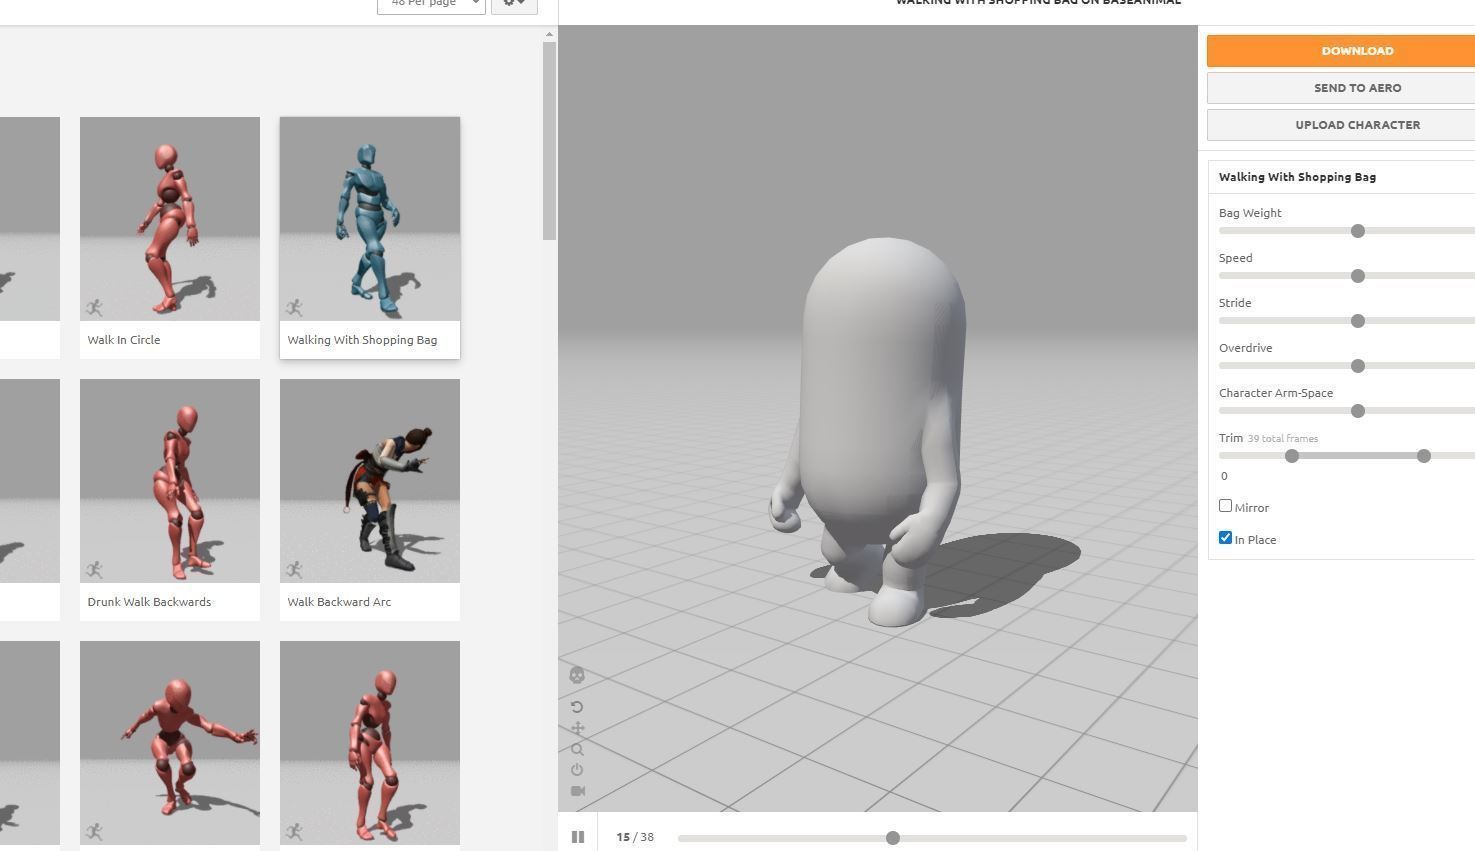Select the Drunk Walk Backwards animation thumbnail
This screenshot has height=851, width=1475.
[x=170, y=481]
